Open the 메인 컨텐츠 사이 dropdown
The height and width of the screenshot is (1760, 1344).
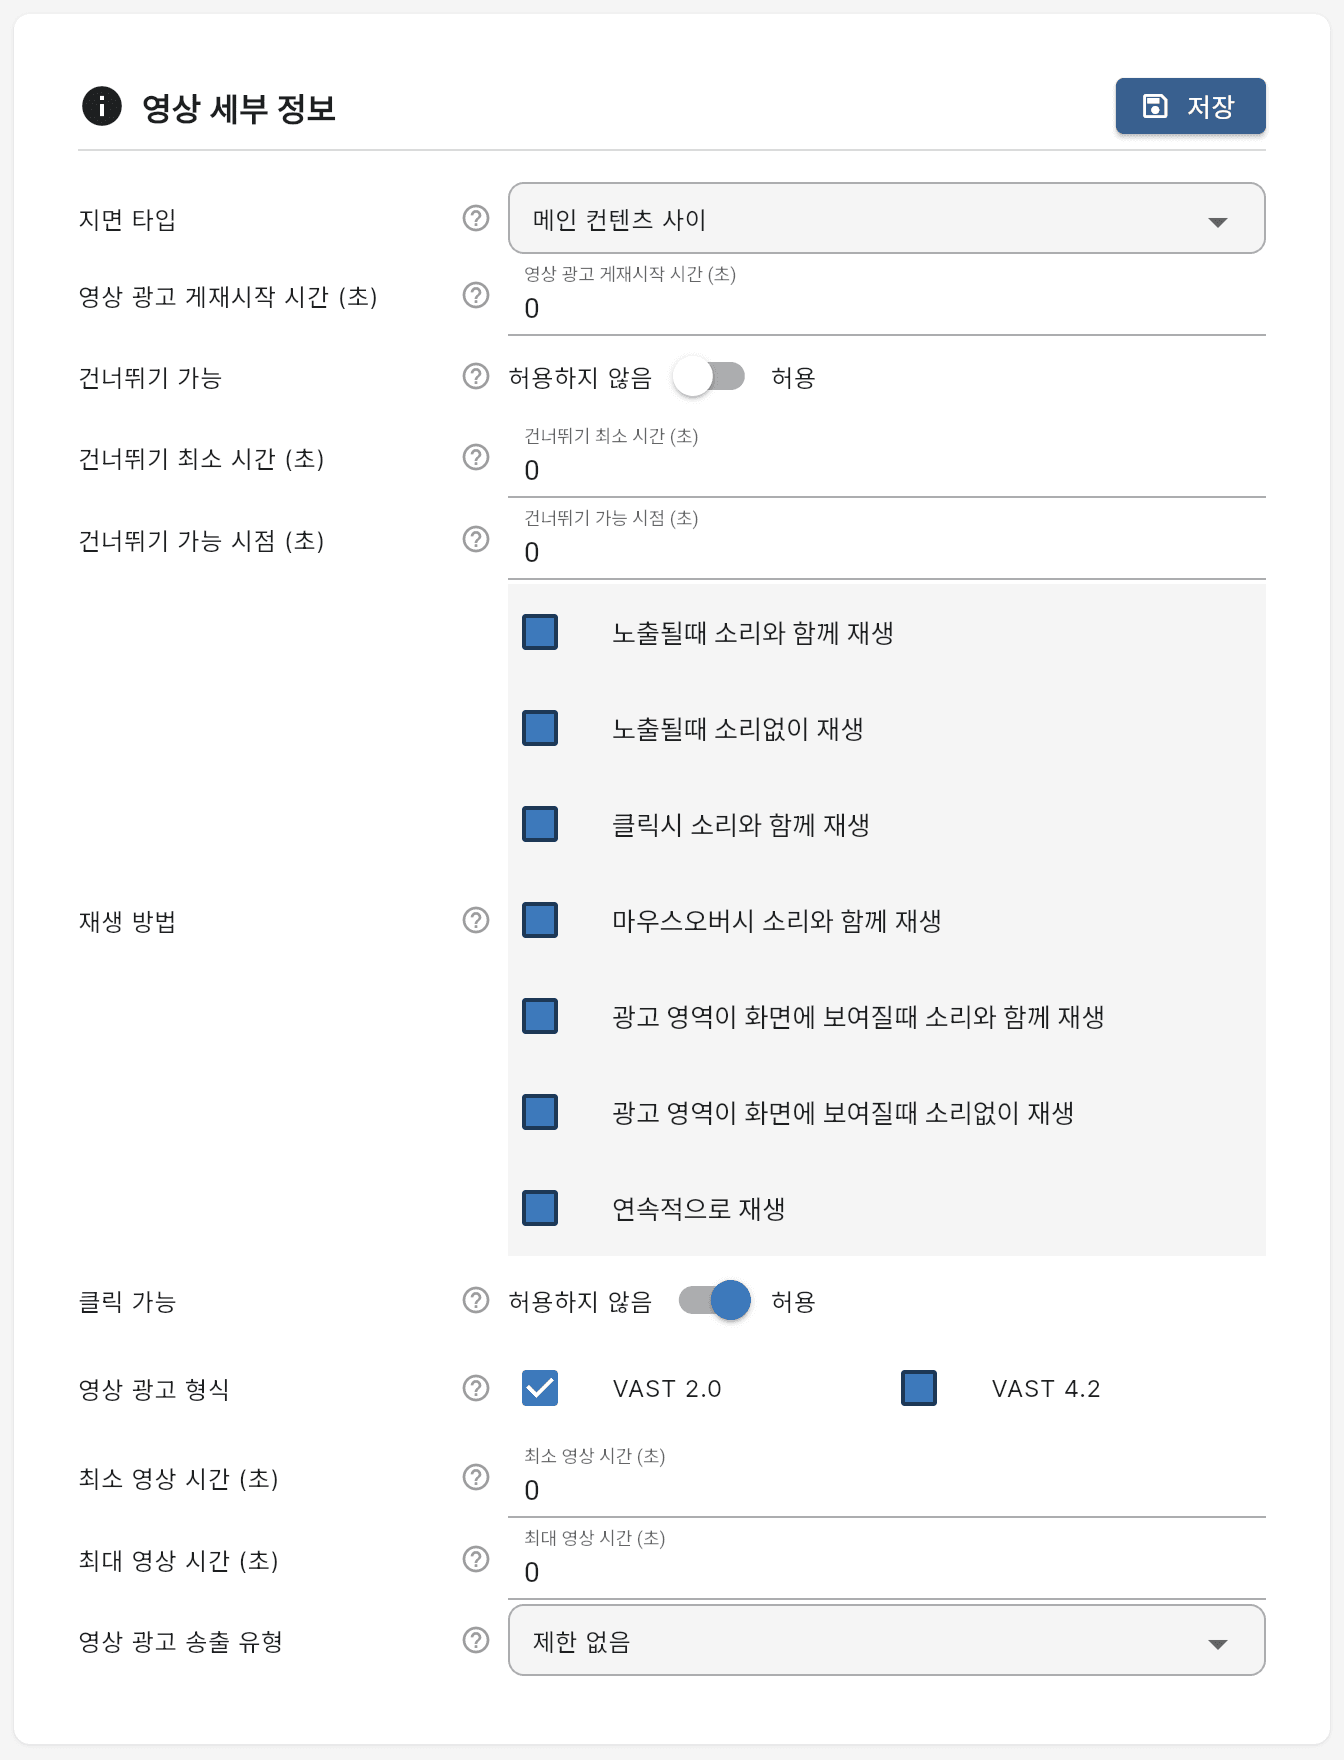tap(886, 219)
